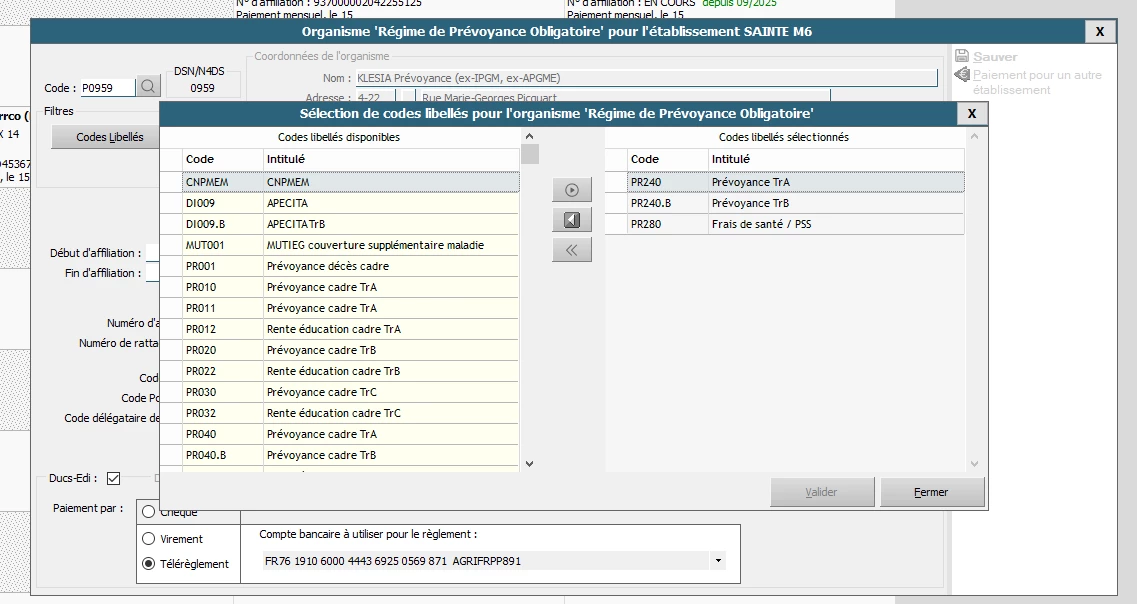Select PR001 Prévoyance décès cadre row
1137x604 pixels.
coord(340,266)
